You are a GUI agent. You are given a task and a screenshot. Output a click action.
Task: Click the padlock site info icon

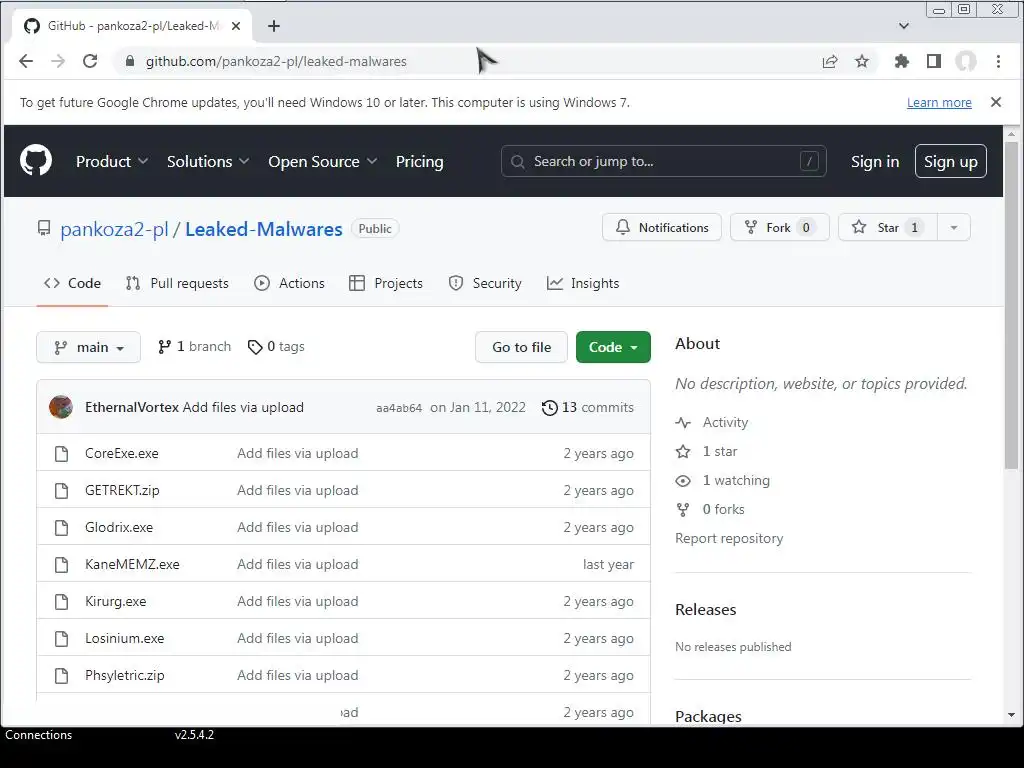coord(130,61)
